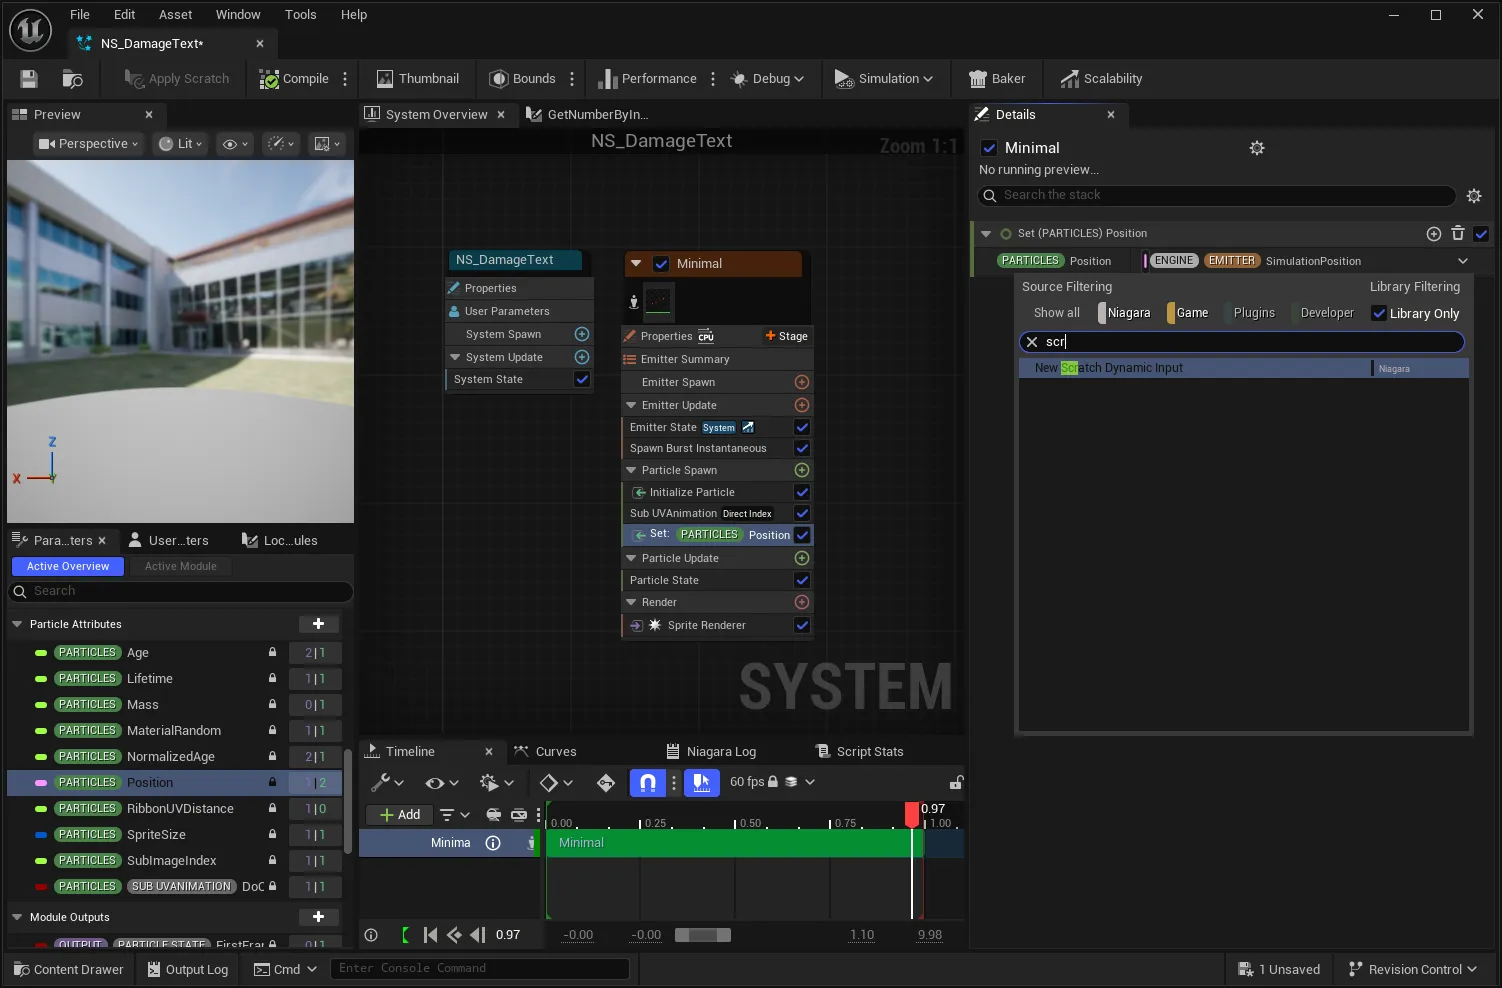1502x988 pixels.
Task: Uncheck Library Only filtering
Action: pyautogui.click(x=1379, y=313)
